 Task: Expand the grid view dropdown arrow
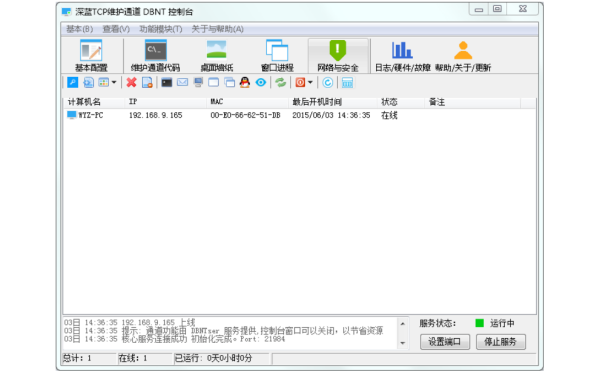tap(114, 82)
